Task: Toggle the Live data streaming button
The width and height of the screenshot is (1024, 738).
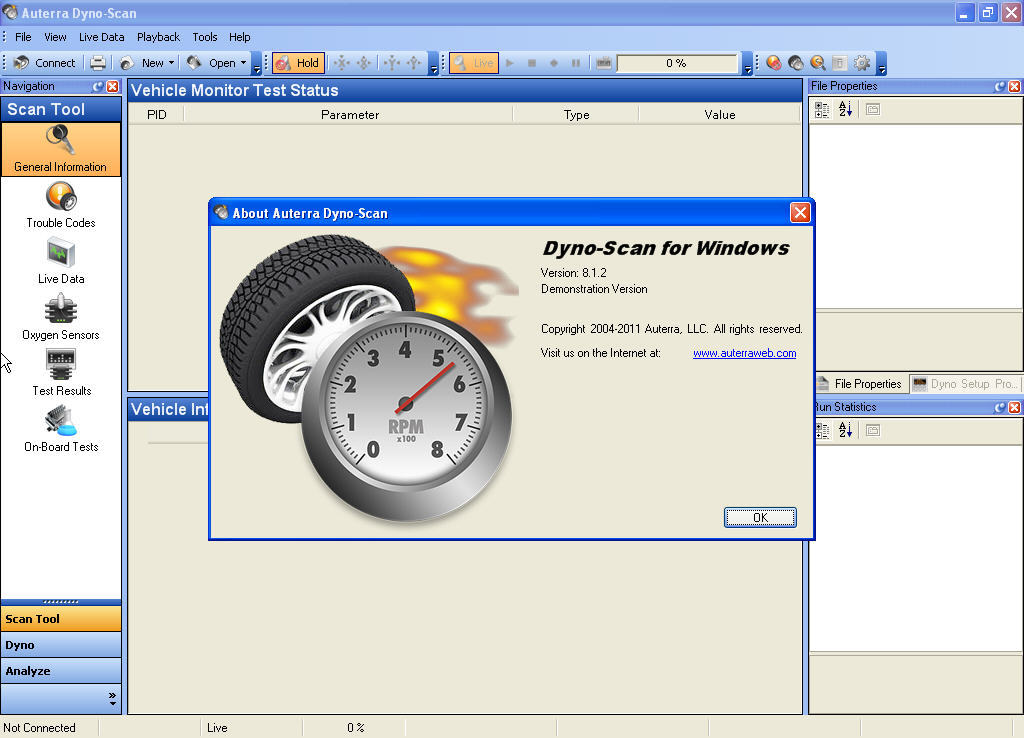Action: point(472,62)
